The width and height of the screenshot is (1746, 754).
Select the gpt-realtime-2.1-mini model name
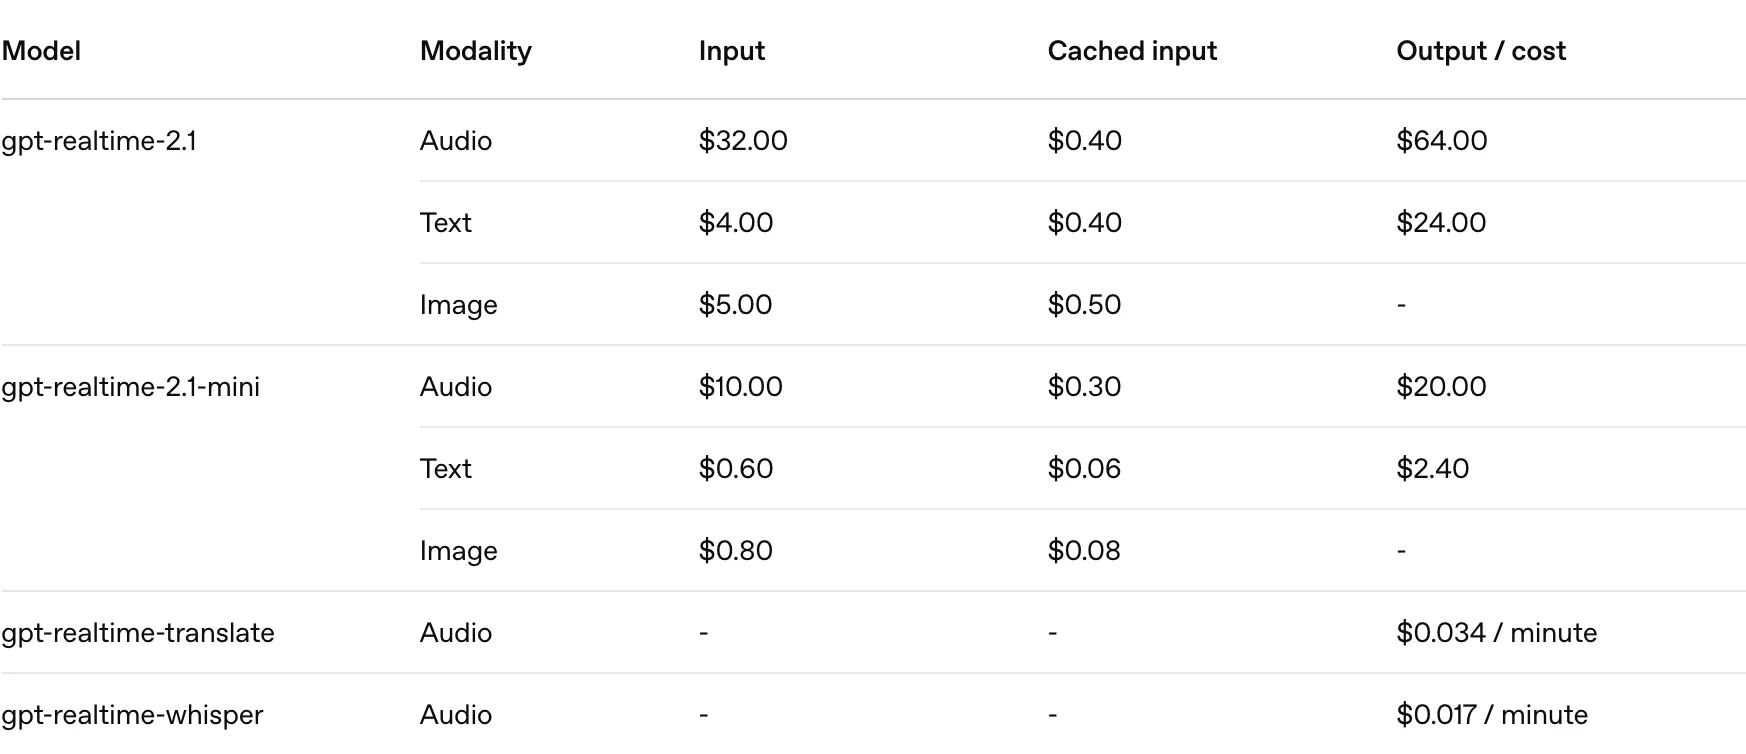(130, 387)
